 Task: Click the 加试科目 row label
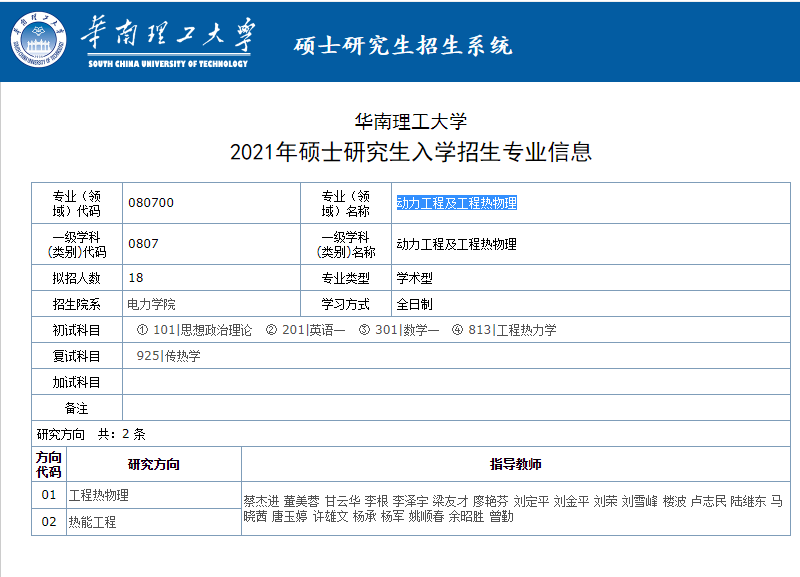tap(77, 382)
